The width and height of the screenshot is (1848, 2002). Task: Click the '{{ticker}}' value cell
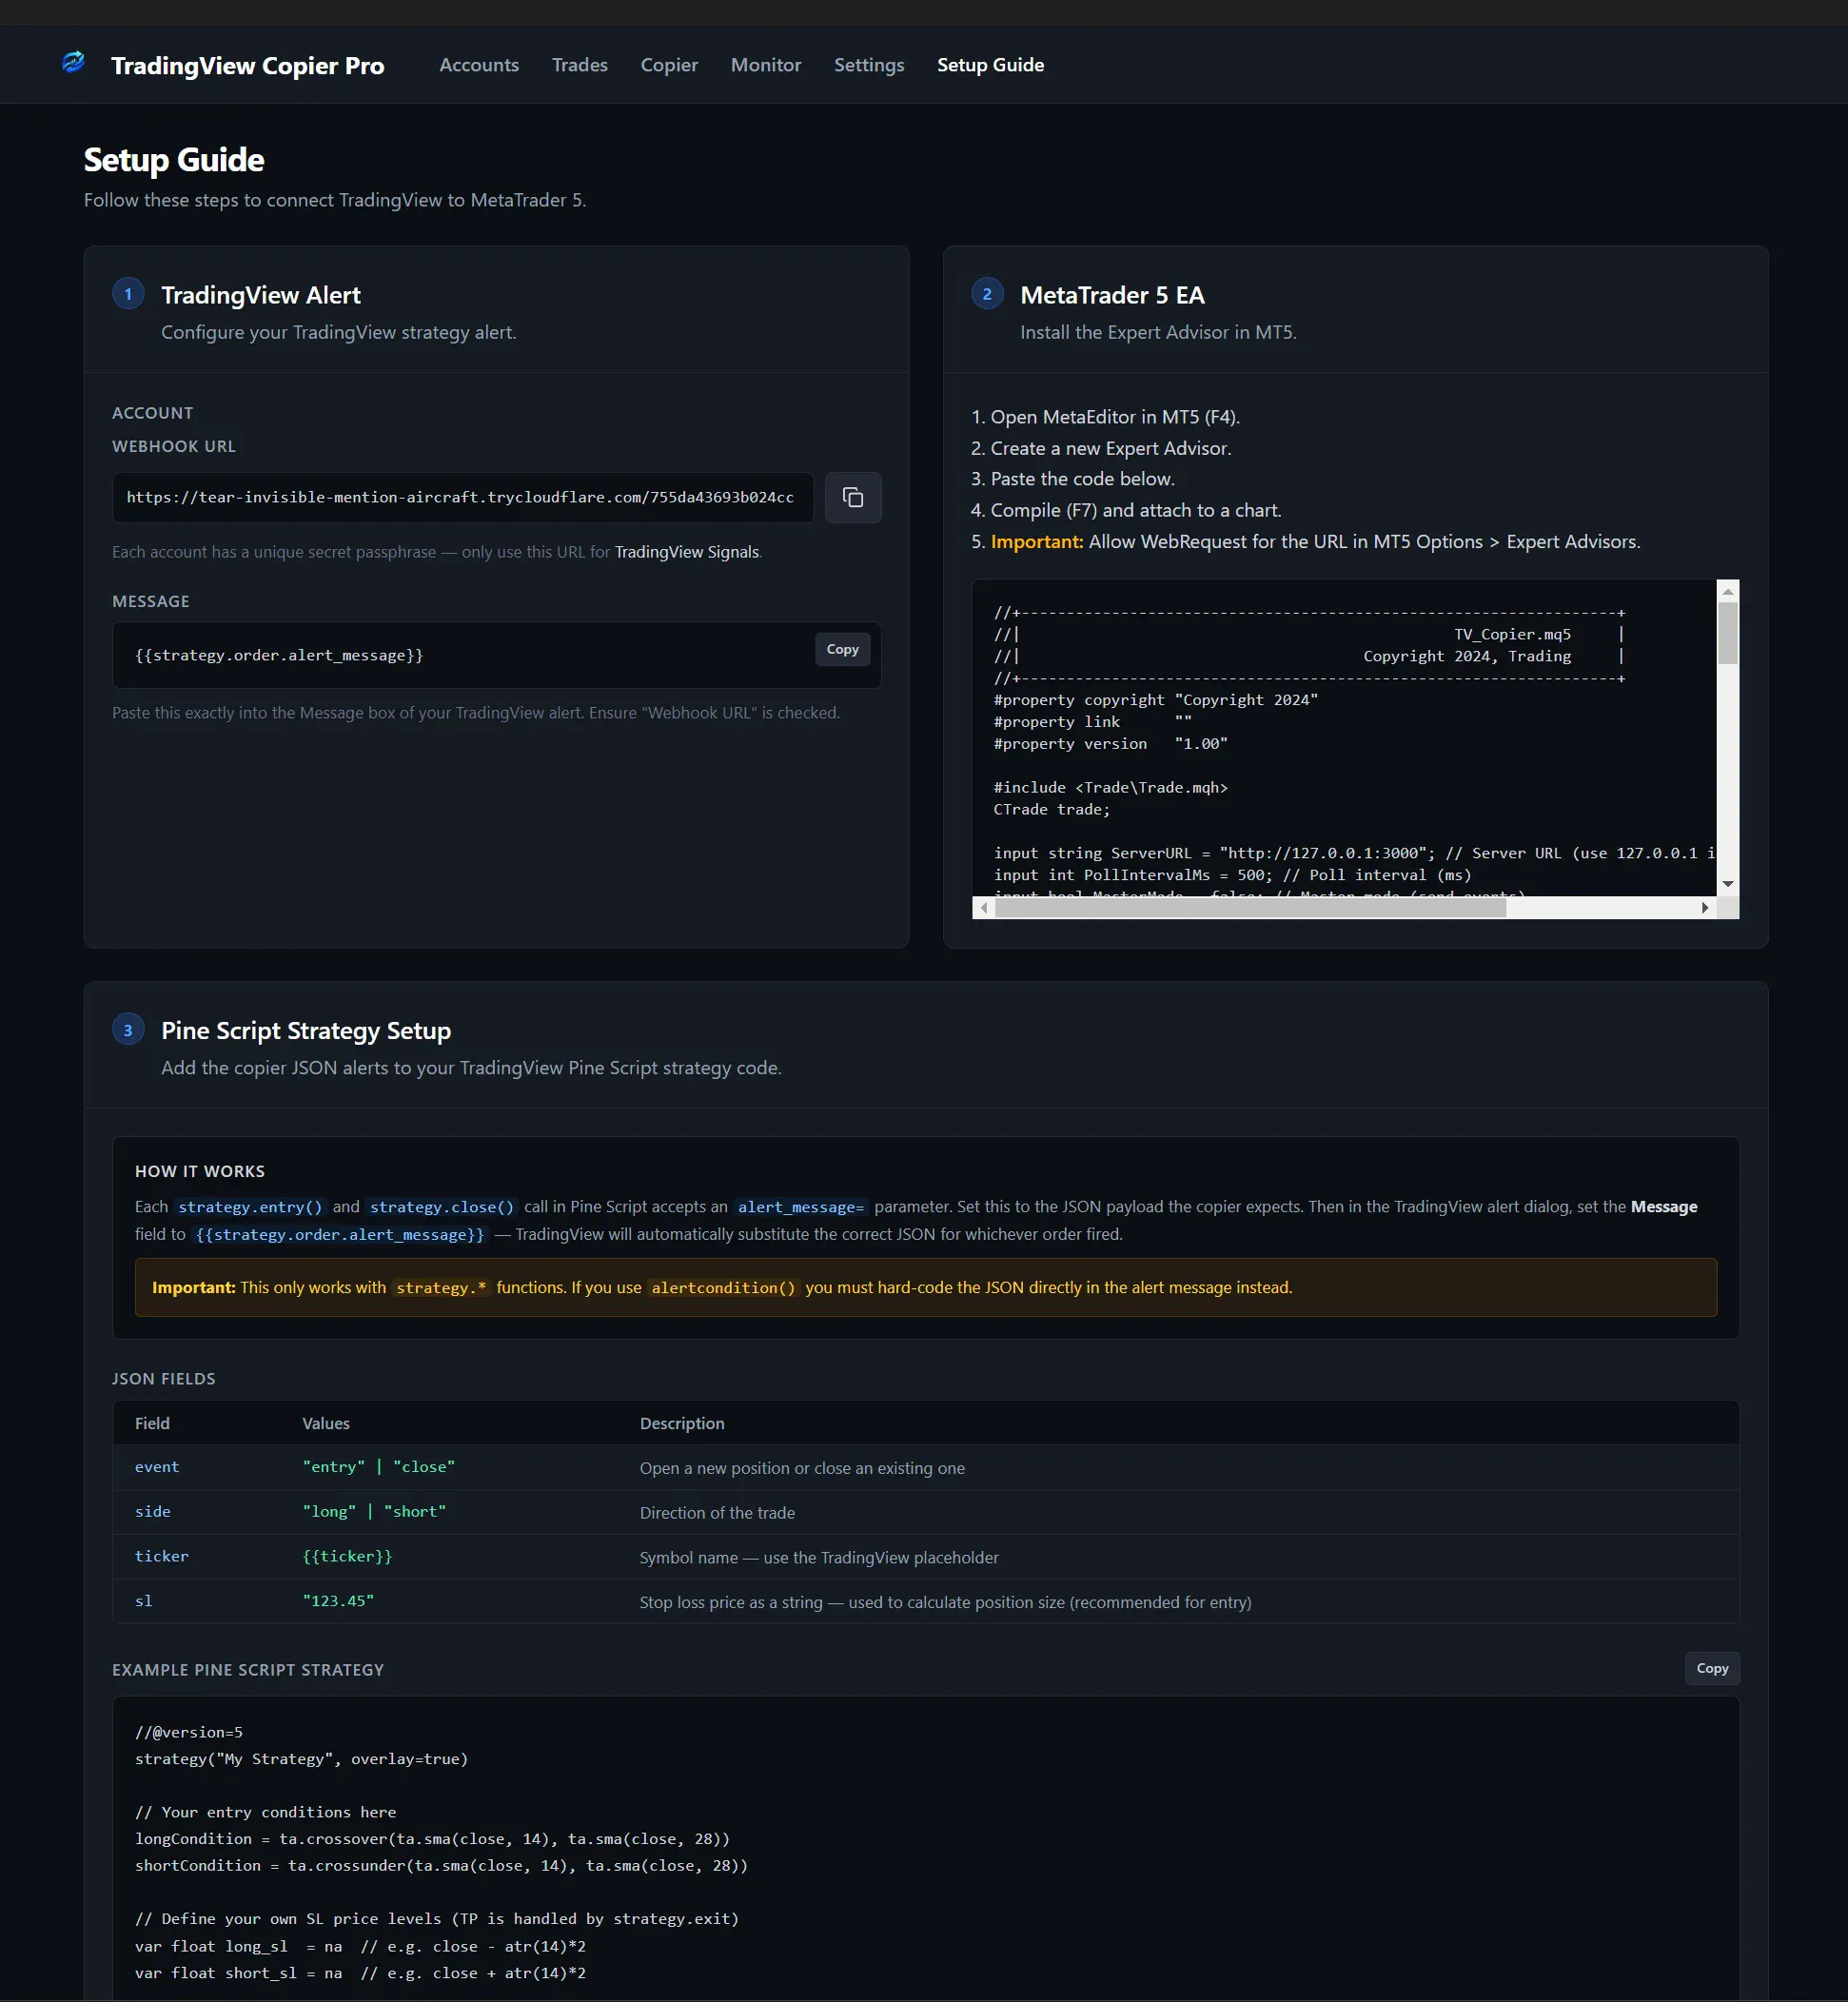coord(347,1556)
